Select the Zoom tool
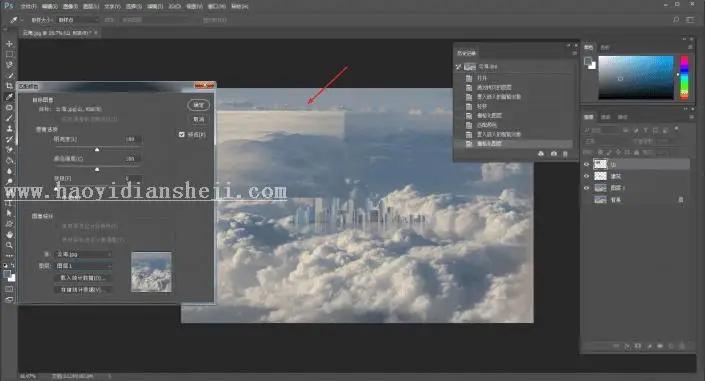Screen dimensions: 705x381 [x=9, y=245]
